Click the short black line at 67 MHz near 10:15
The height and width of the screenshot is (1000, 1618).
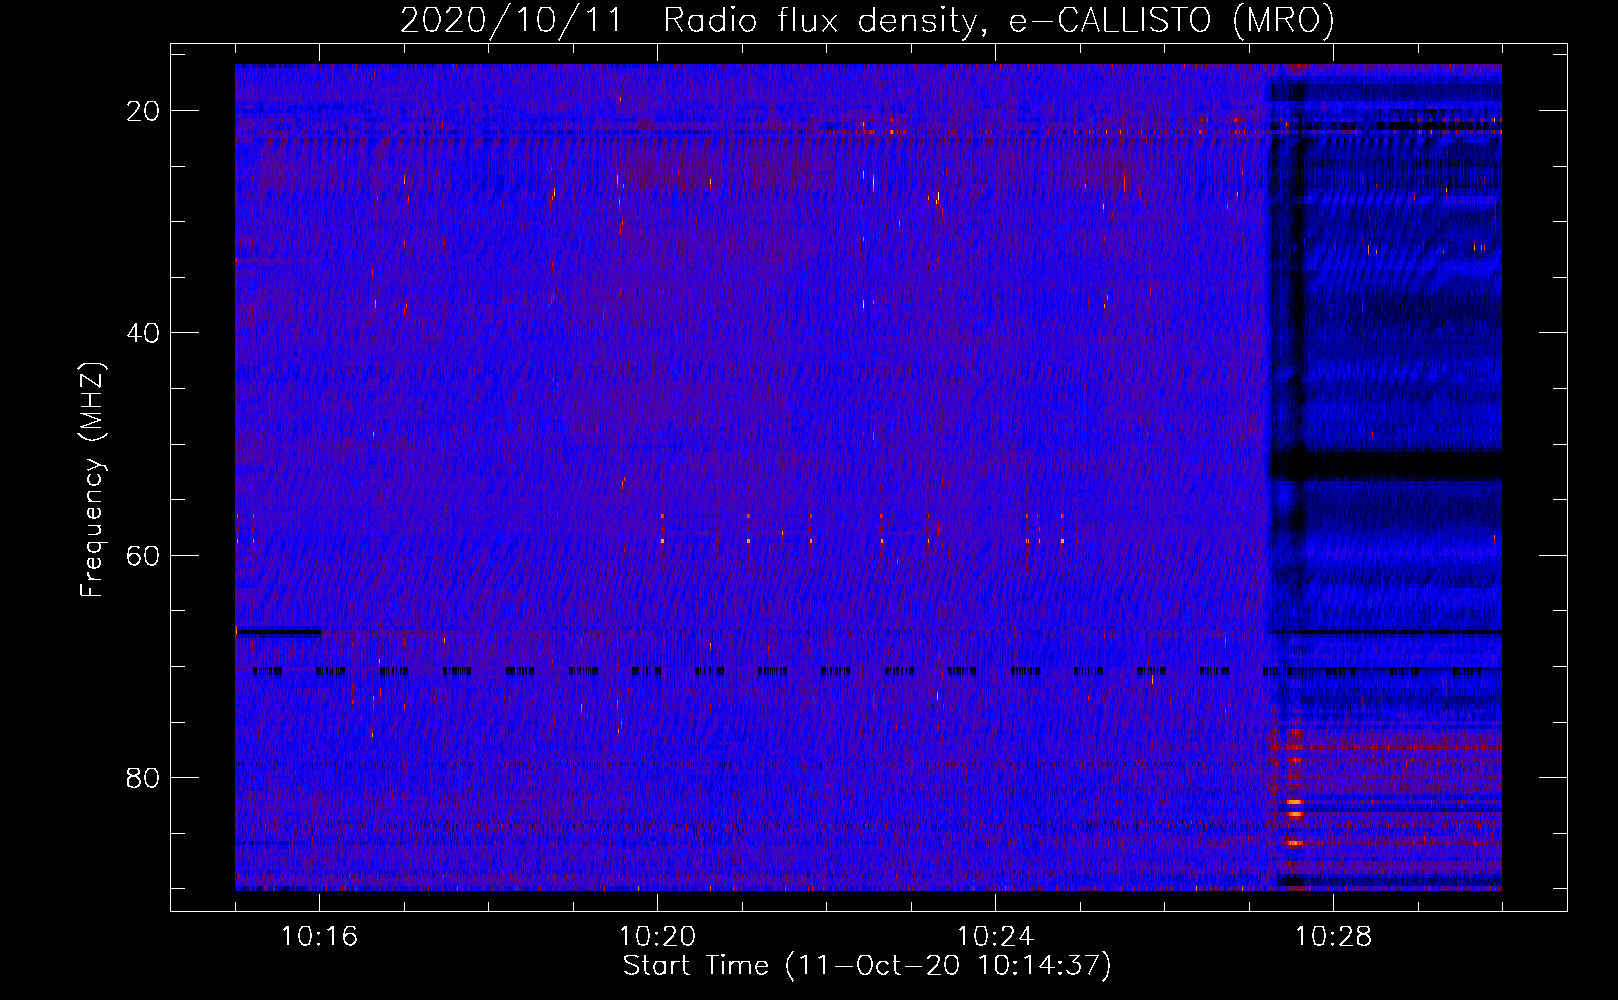coord(279,632)
